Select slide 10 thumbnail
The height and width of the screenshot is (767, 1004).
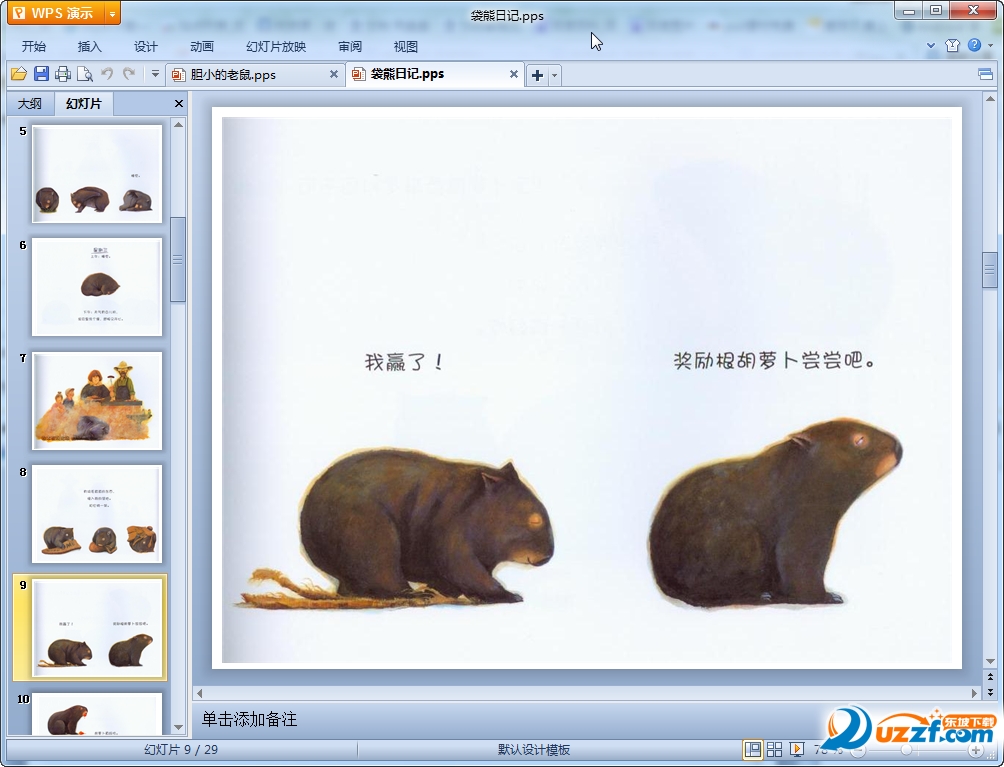coord(97,713)
